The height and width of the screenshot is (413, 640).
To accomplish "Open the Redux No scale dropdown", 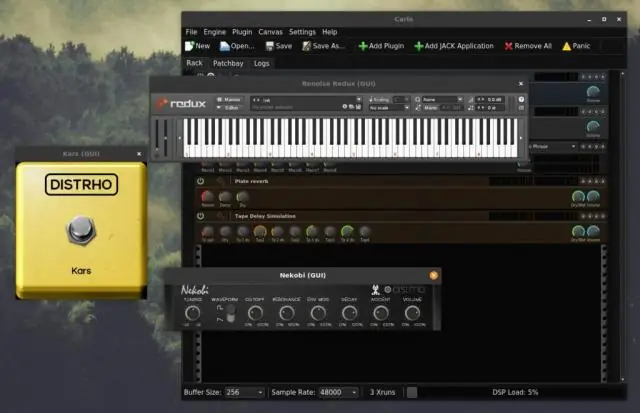I will (389, 108).
